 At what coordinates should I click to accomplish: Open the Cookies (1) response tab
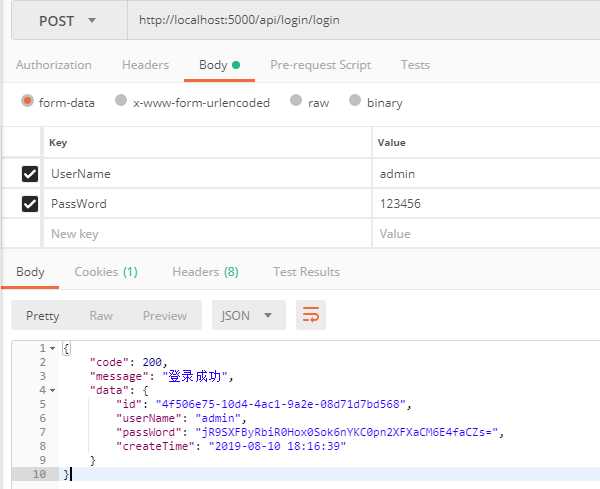click(x=106, y=272)
